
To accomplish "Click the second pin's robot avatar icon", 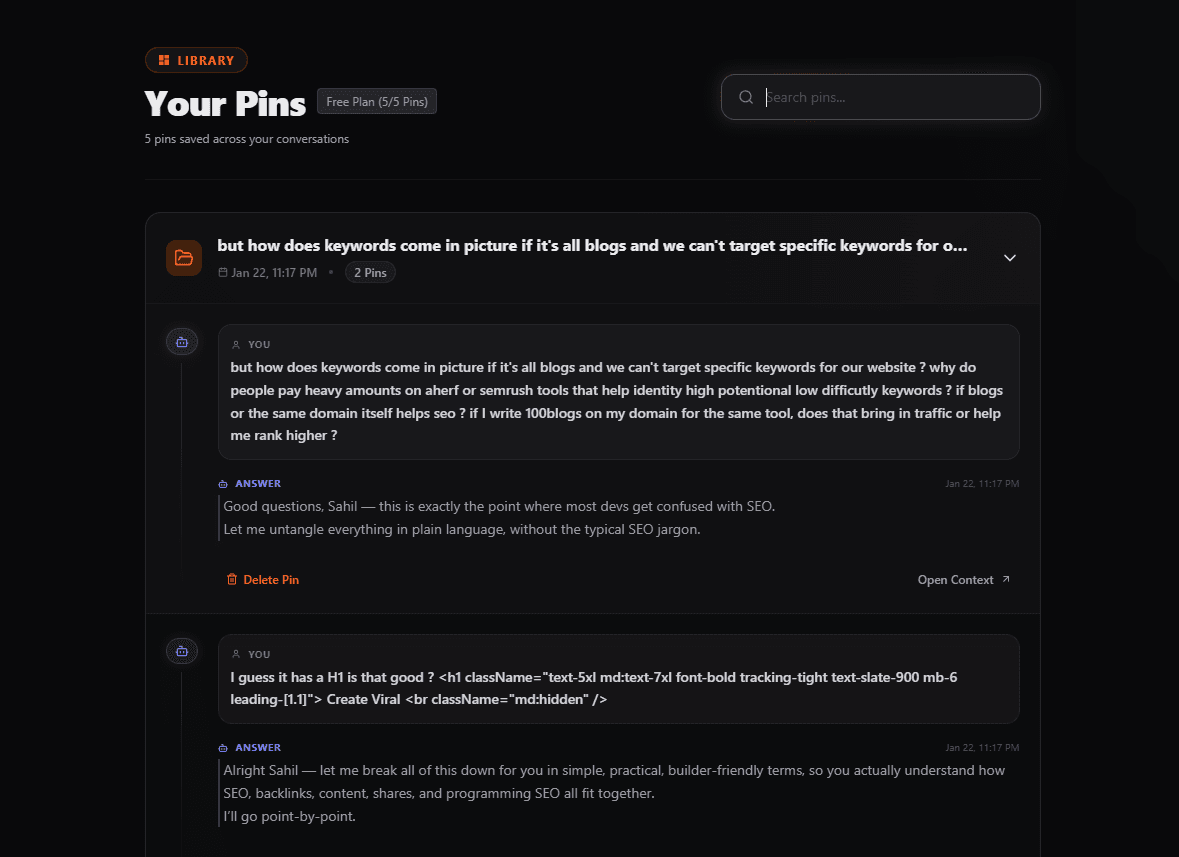I will coord(182,651).
